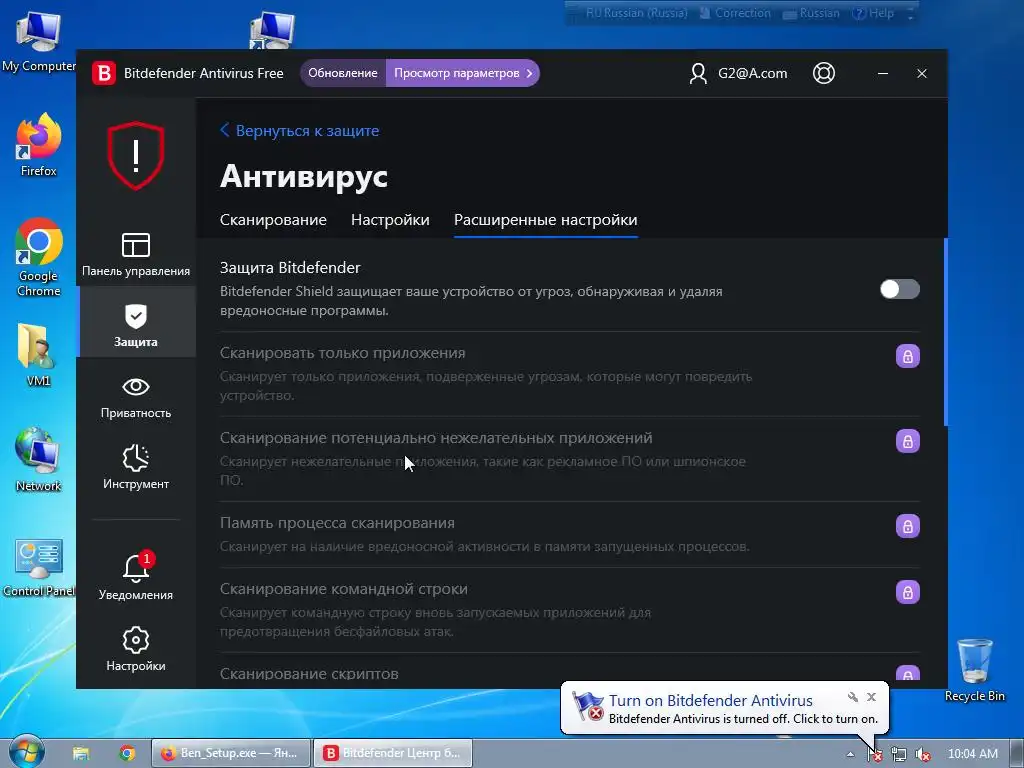The image size is (1024, 768).
Task: Click the 10:04 AM clock
Action: coord(972,754)
